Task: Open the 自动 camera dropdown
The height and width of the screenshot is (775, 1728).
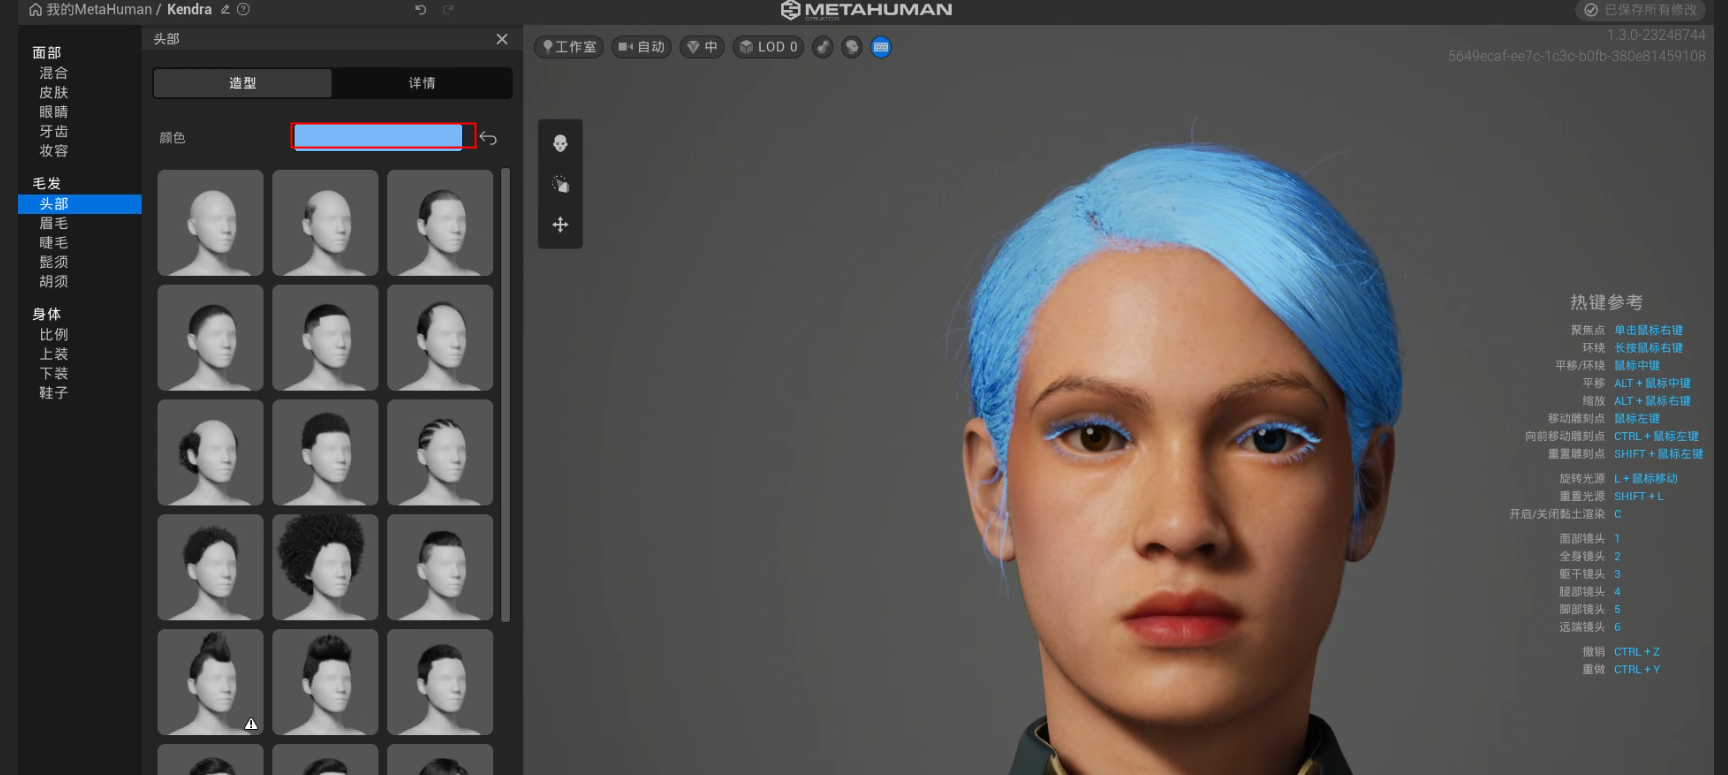Action: (x=641, y=47)
